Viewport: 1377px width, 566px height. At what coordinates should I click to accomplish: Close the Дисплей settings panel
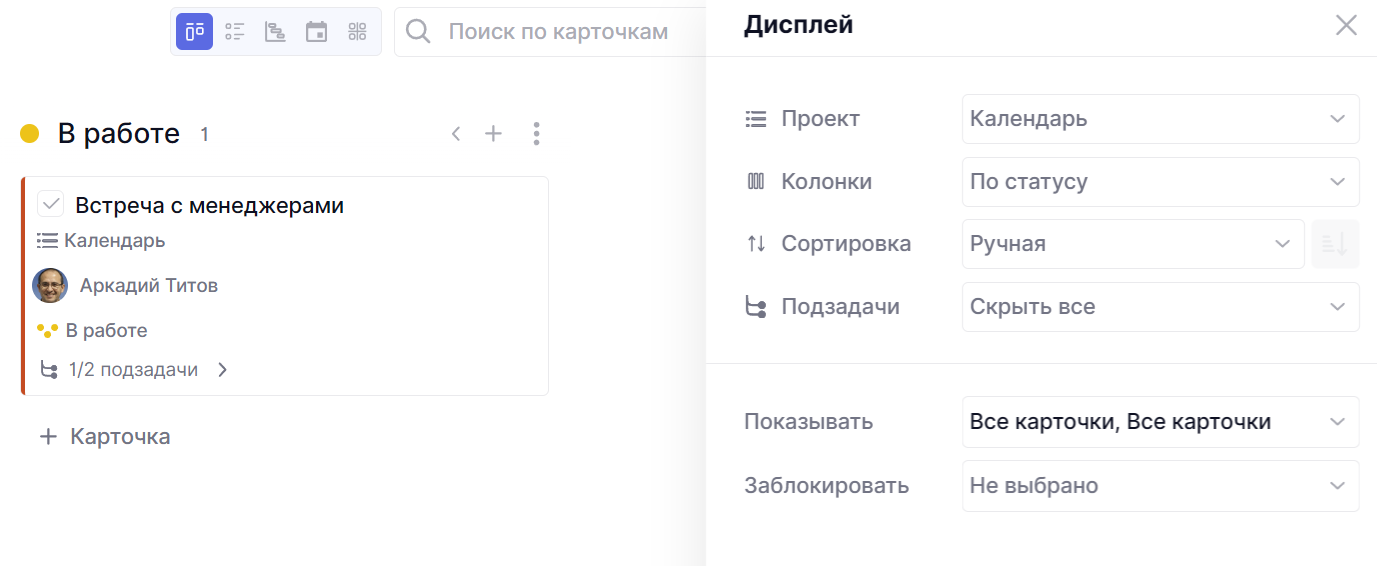[x=1346, y=26]
